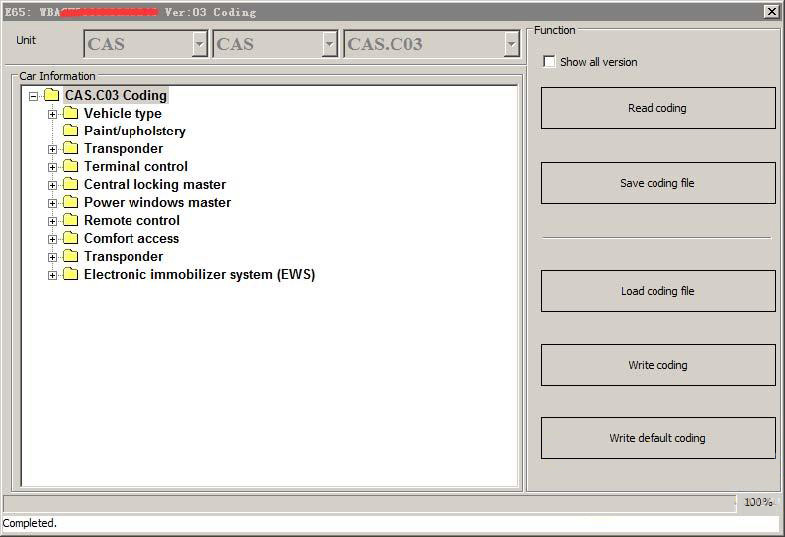This screenshot has height=537, width=785.
Task: Click the Paint/upholstery folder icon
Action: (x=70, y=131)
